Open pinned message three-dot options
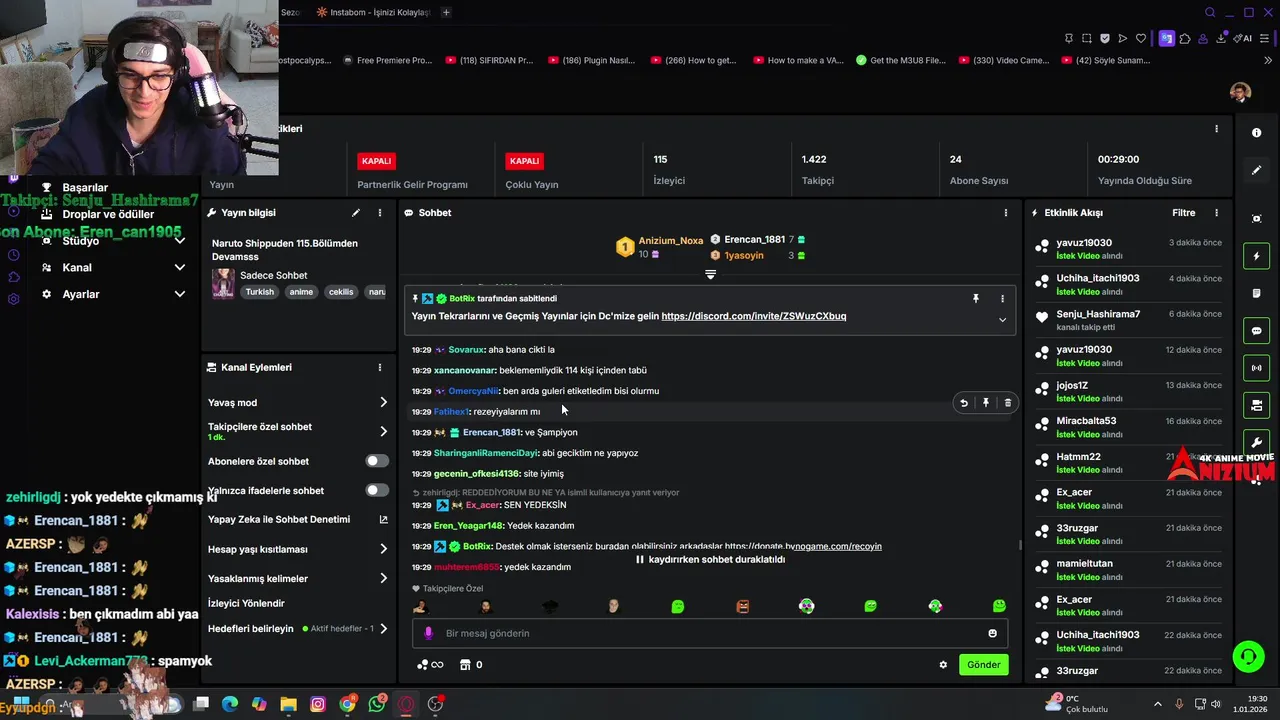 click(x=1002, y=298)
